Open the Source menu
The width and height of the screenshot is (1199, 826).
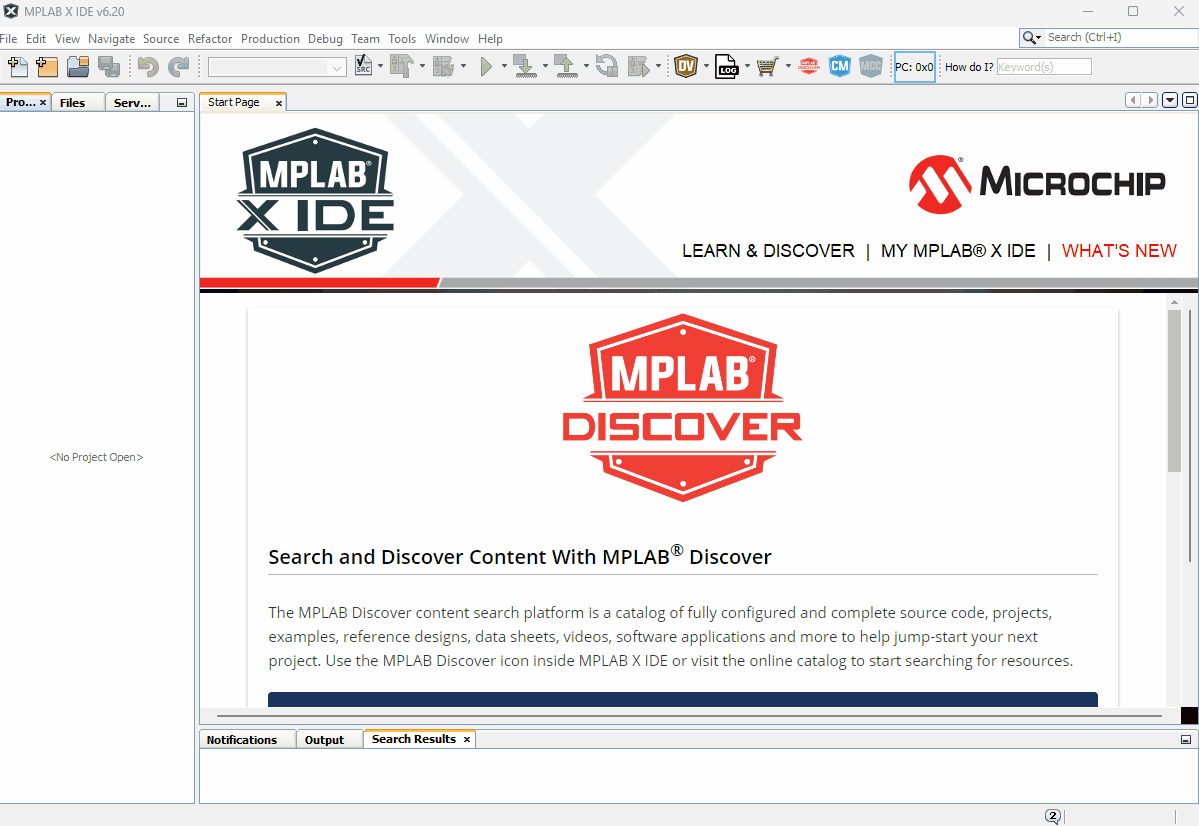[161, 38]
